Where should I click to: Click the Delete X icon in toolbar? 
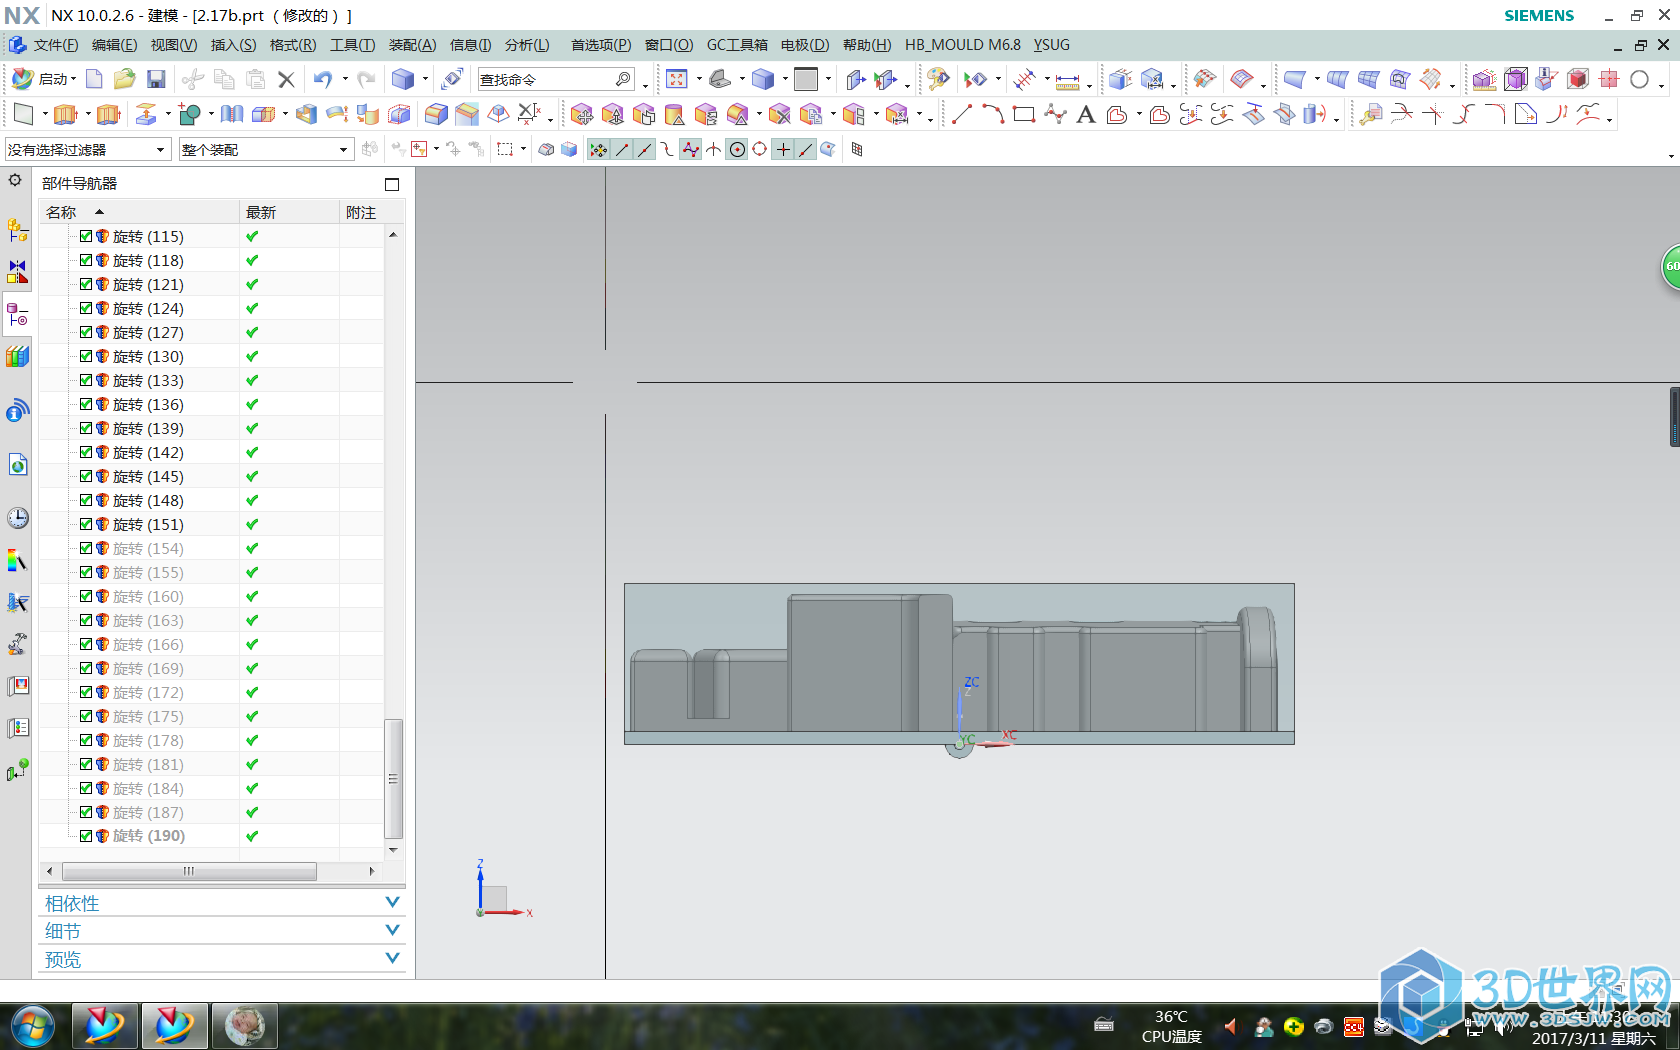click(286, 79)
